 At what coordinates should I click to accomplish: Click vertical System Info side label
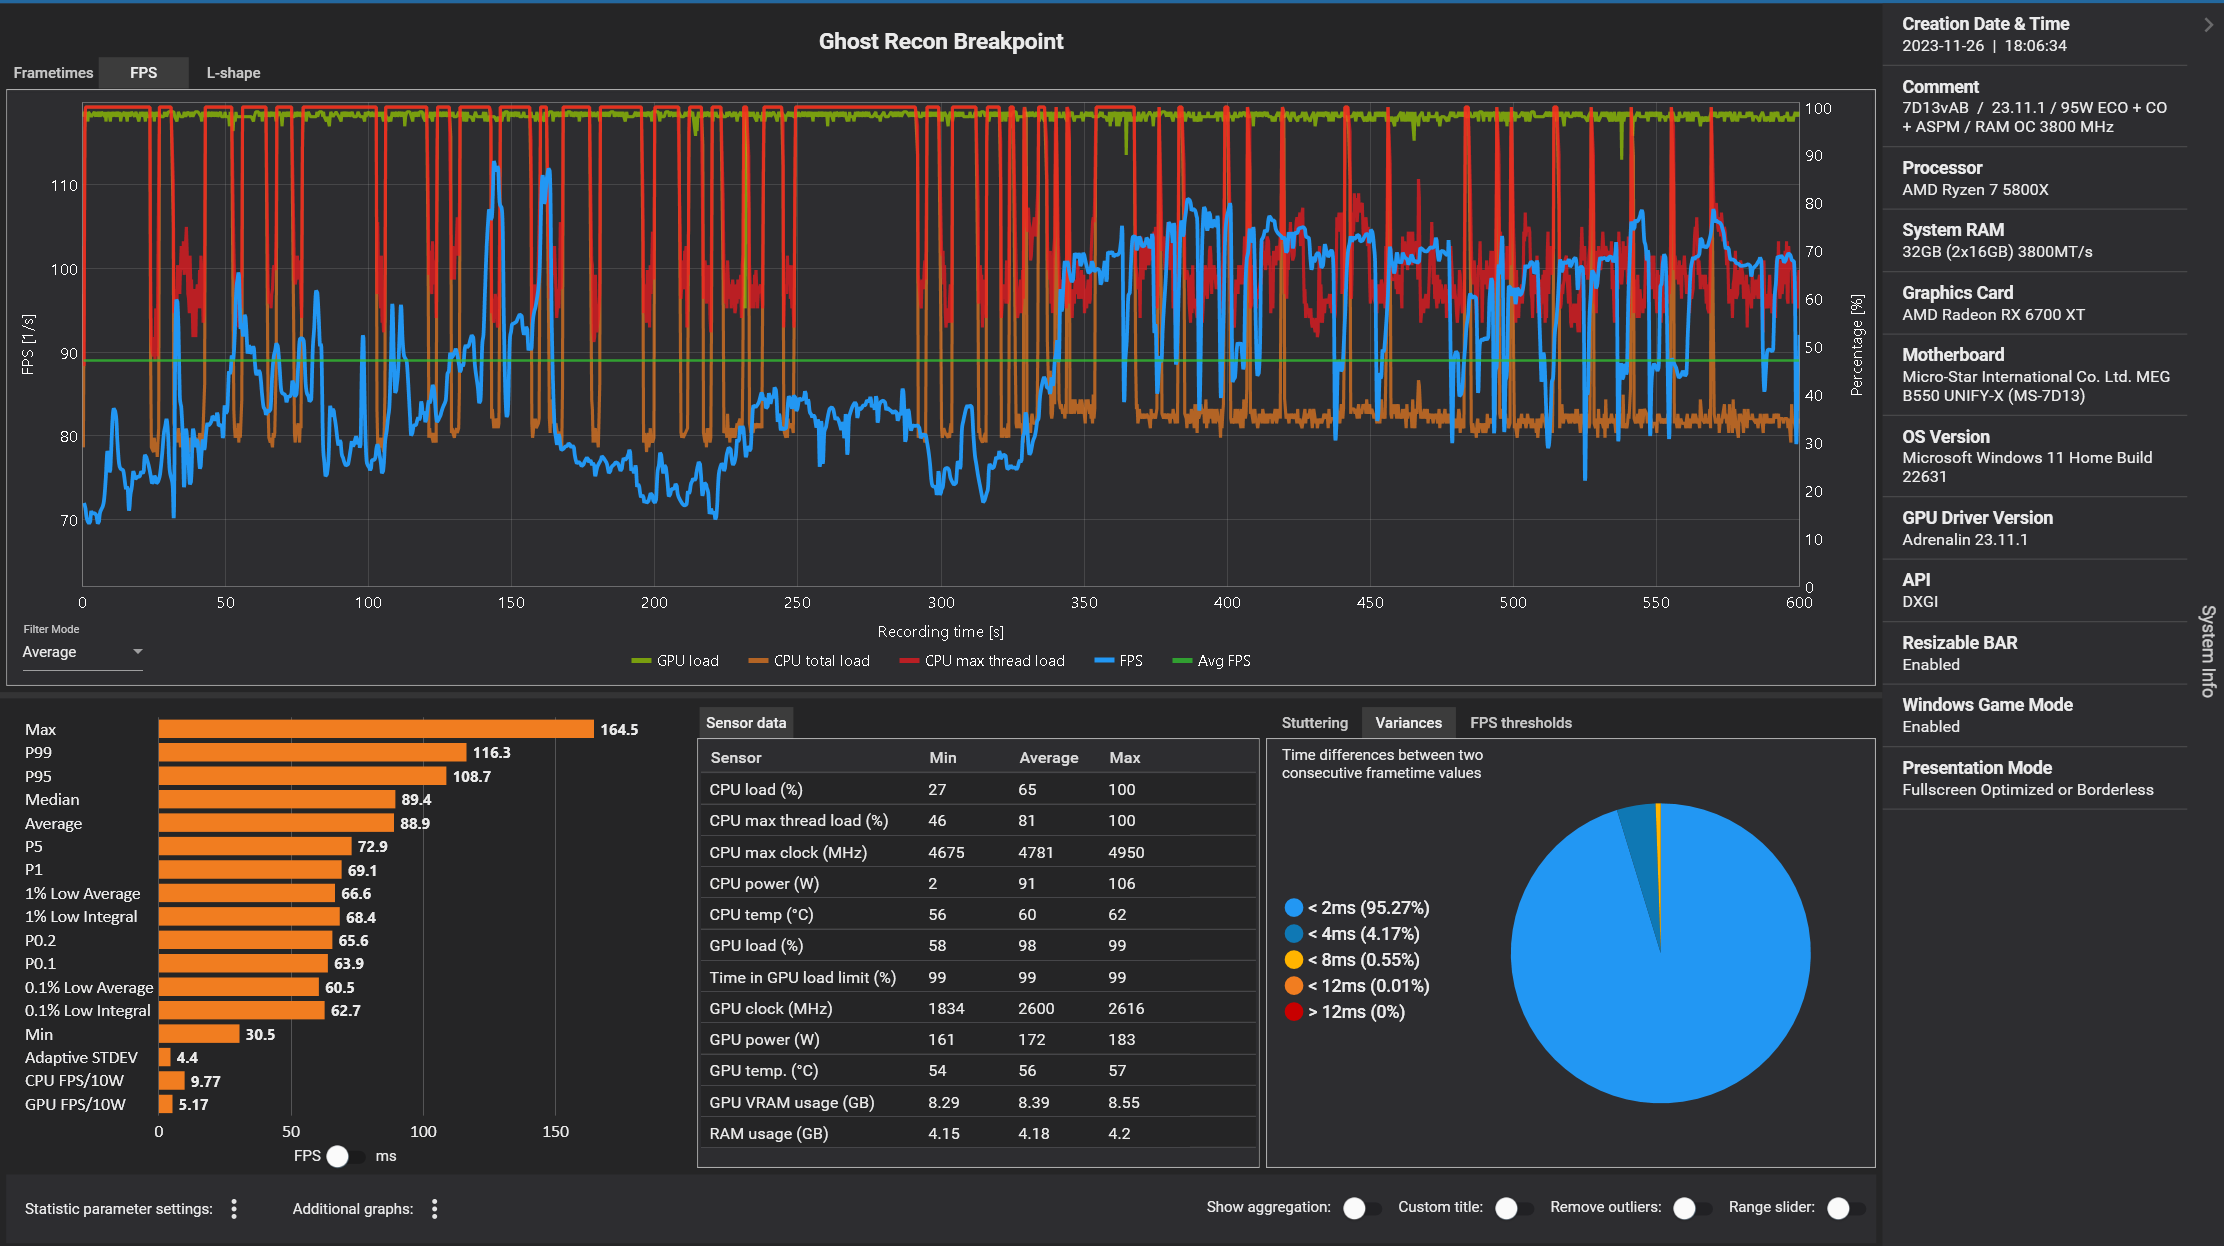pos(2208,651)
